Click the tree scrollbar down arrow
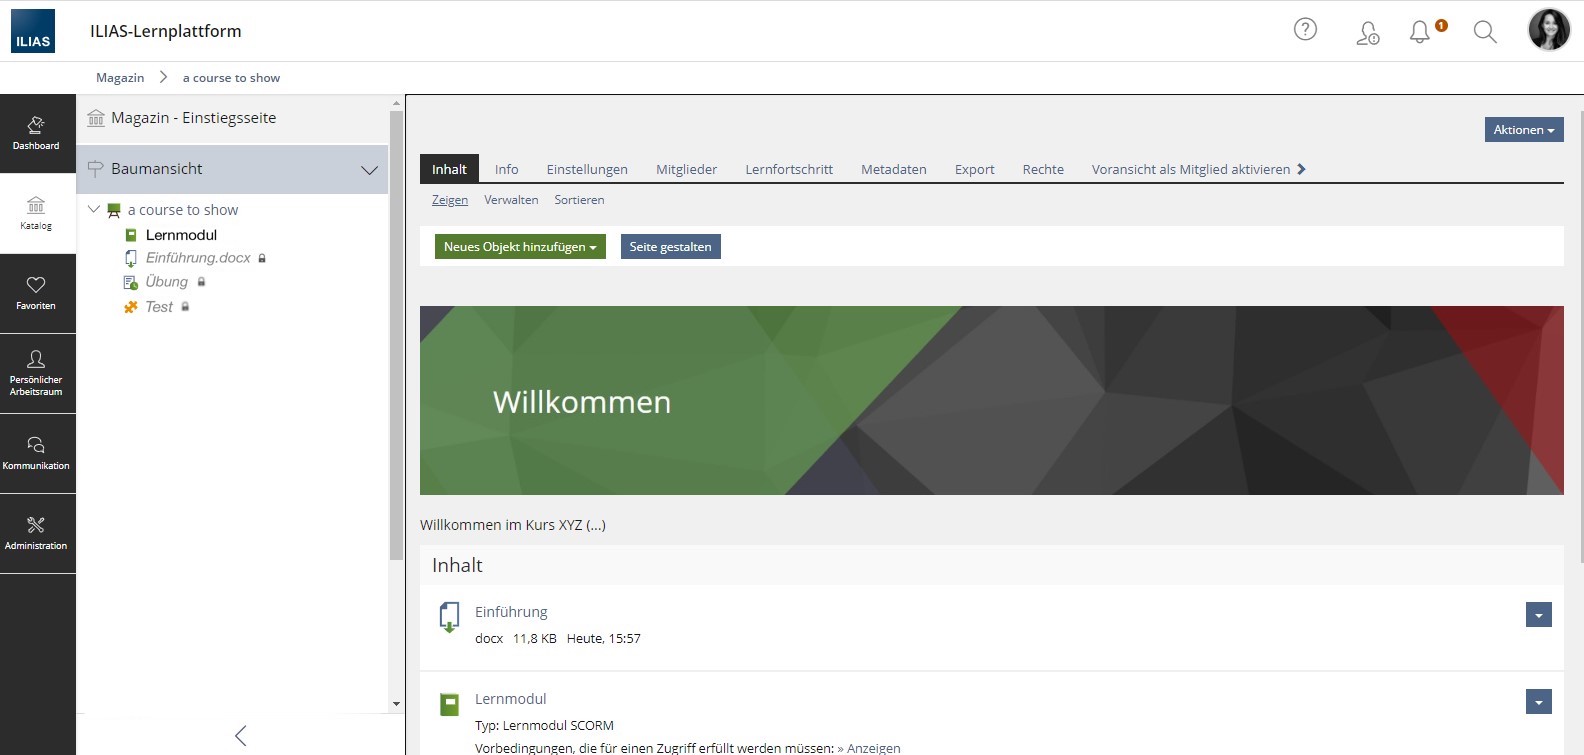The height and width of the screenshot is (755, 1584). pyautogui.click(x=396, y=704)
